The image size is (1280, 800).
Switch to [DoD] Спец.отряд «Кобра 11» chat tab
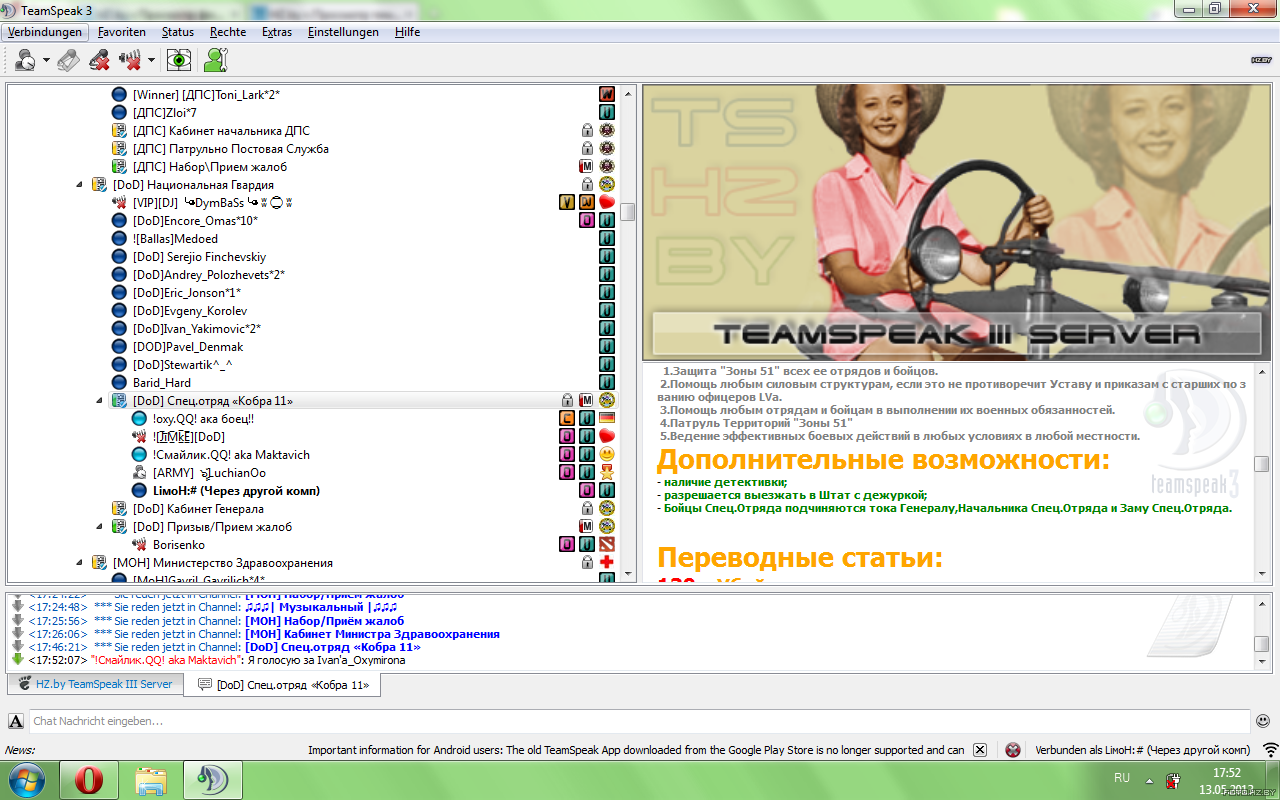pyautogui.click(x=283, y=685)
